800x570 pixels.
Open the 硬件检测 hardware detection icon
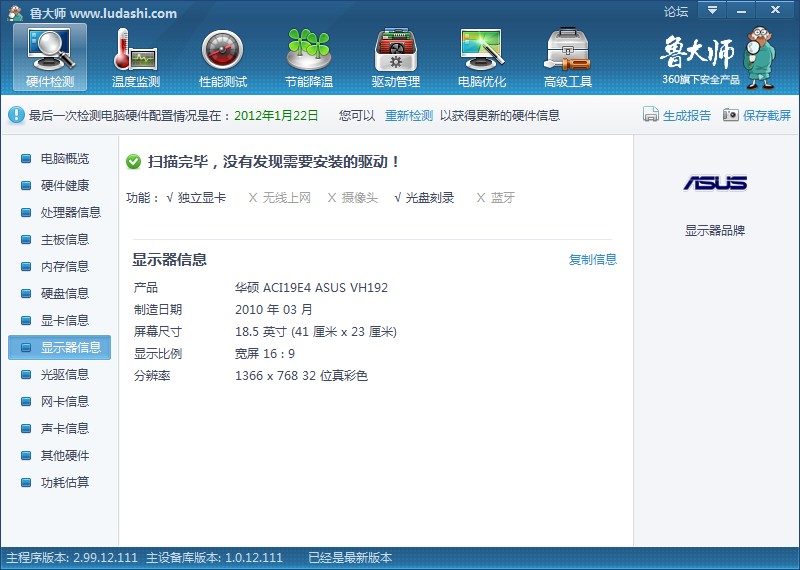(50, 57)
